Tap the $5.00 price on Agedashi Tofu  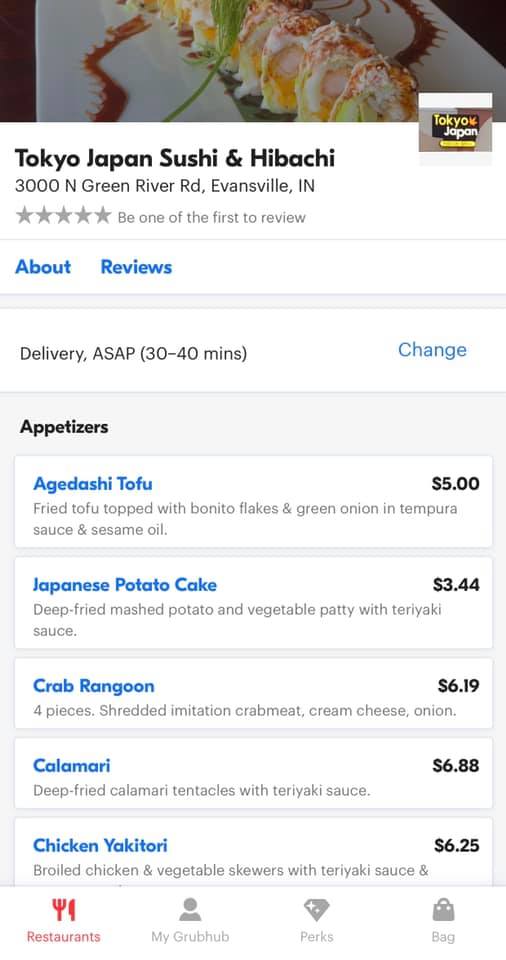pos(455,484)
